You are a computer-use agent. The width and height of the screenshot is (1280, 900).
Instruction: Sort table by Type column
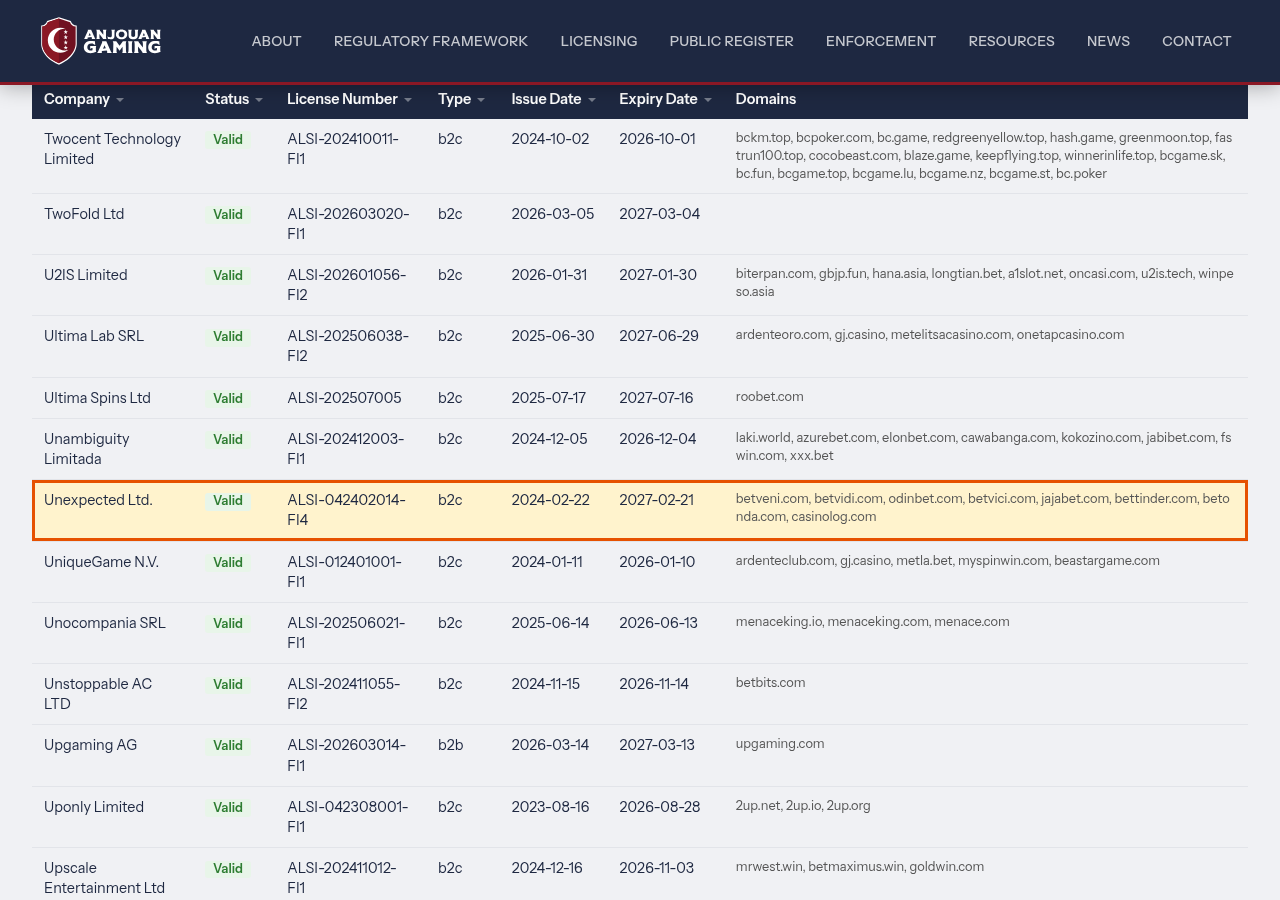462,99
